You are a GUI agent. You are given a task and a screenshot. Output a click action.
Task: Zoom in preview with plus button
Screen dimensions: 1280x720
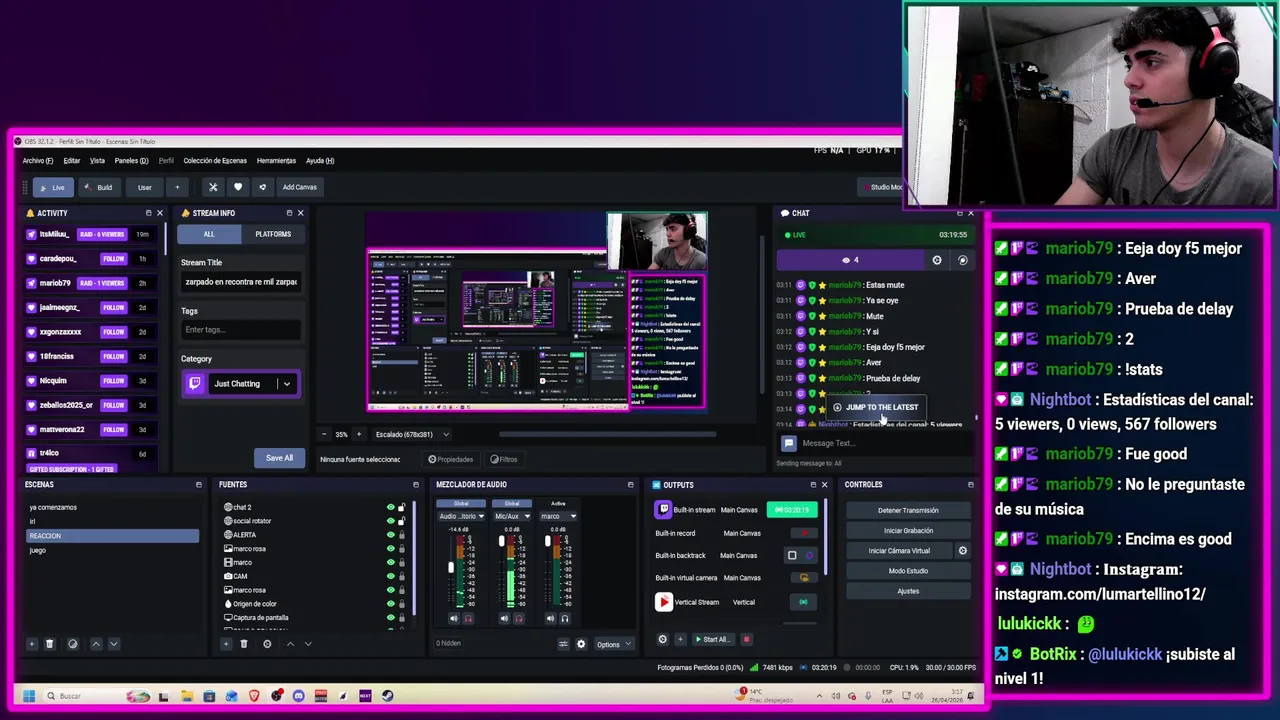point(359,434)
